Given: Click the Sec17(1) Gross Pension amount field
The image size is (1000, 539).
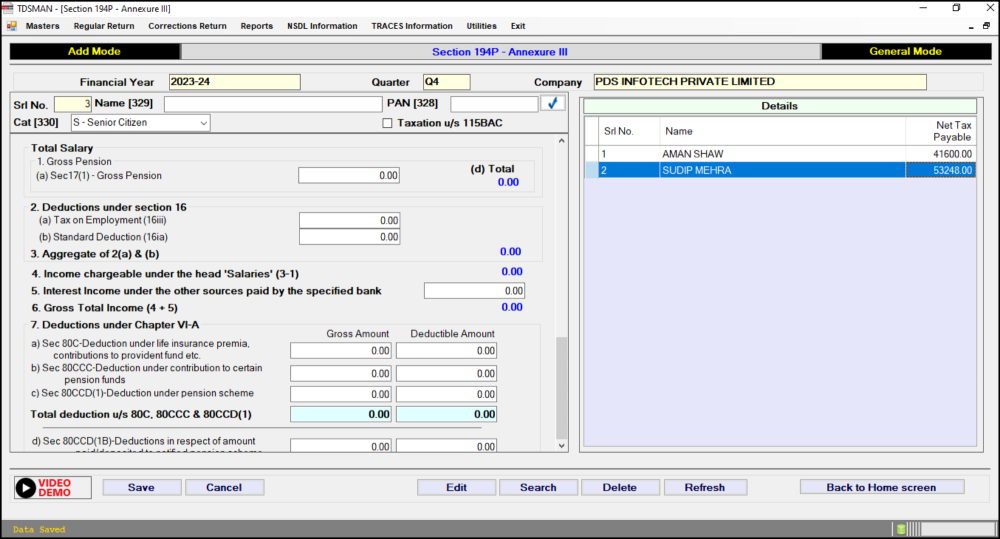Looking at the screenshot, I should pos(349,176).
